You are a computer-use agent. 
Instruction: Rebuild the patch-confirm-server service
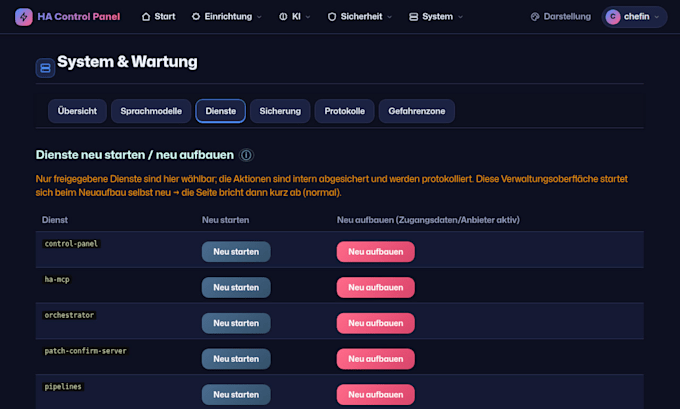[x=376, y=359]
